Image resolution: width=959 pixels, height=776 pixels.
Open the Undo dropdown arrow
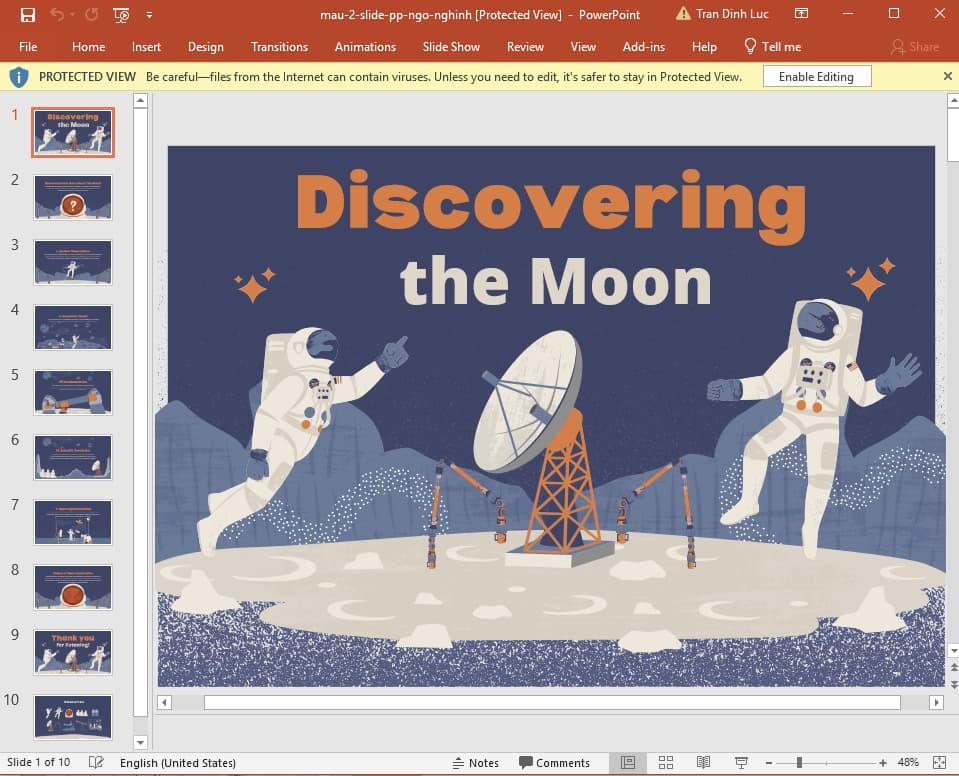tap(71, 15)
